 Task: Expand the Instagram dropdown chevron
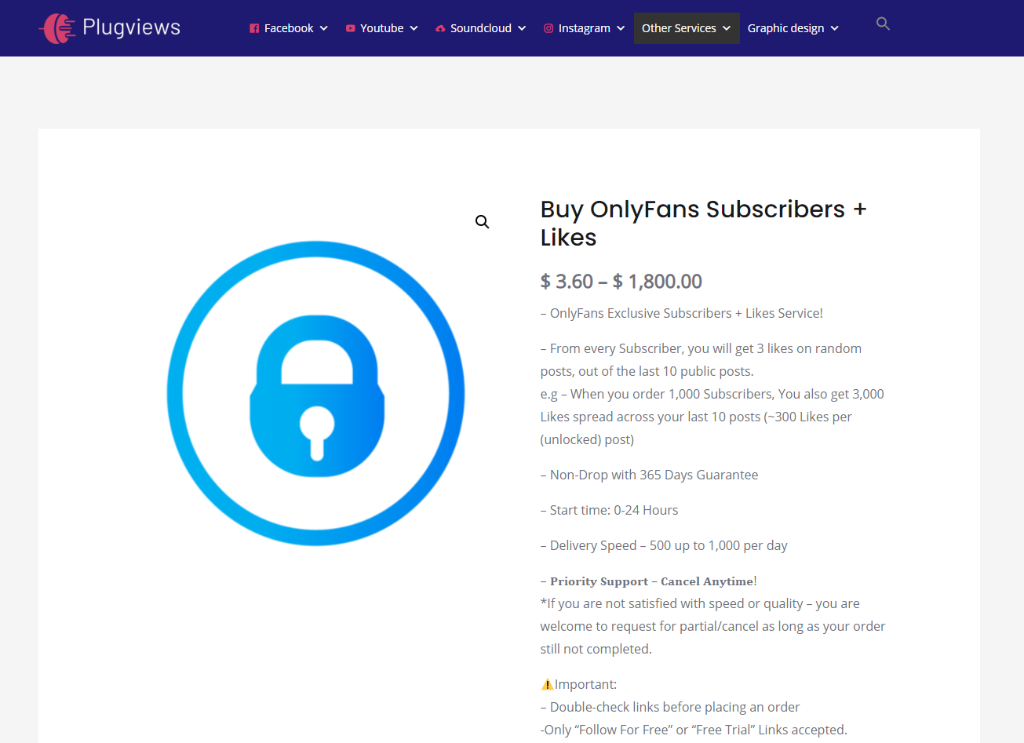(x=620, y=28)
